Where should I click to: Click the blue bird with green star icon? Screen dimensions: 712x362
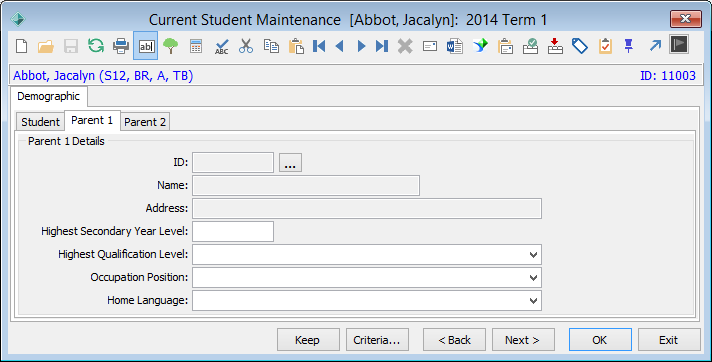click(480, 45)
